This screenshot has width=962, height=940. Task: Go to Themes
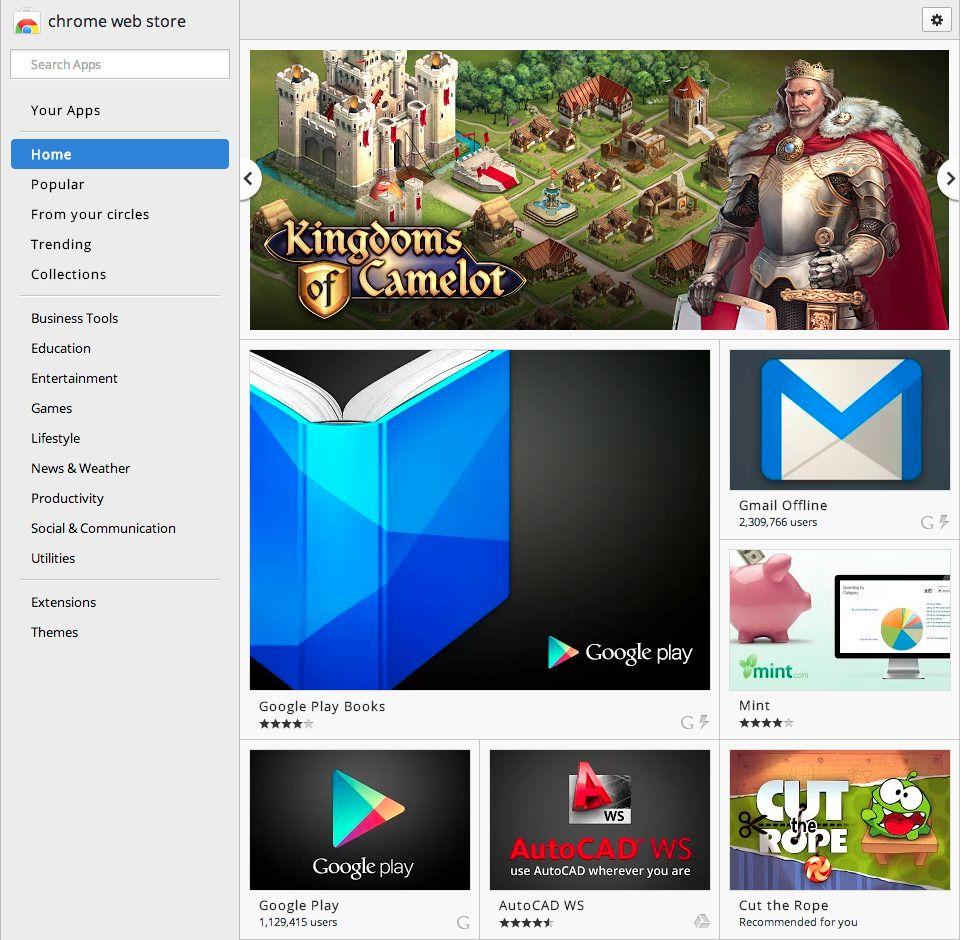click(55, 633)
